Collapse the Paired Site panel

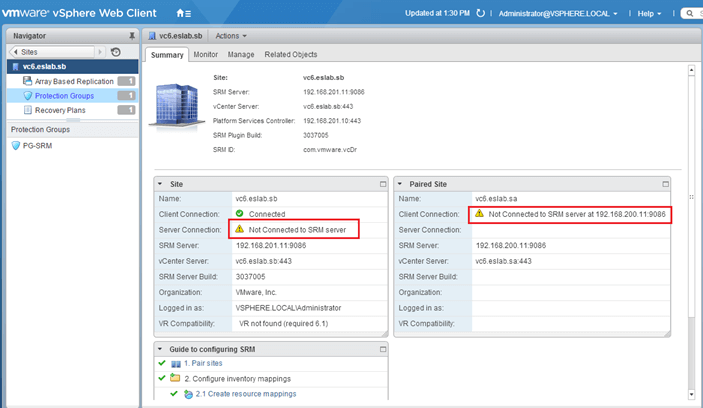(x=402, y=184)
